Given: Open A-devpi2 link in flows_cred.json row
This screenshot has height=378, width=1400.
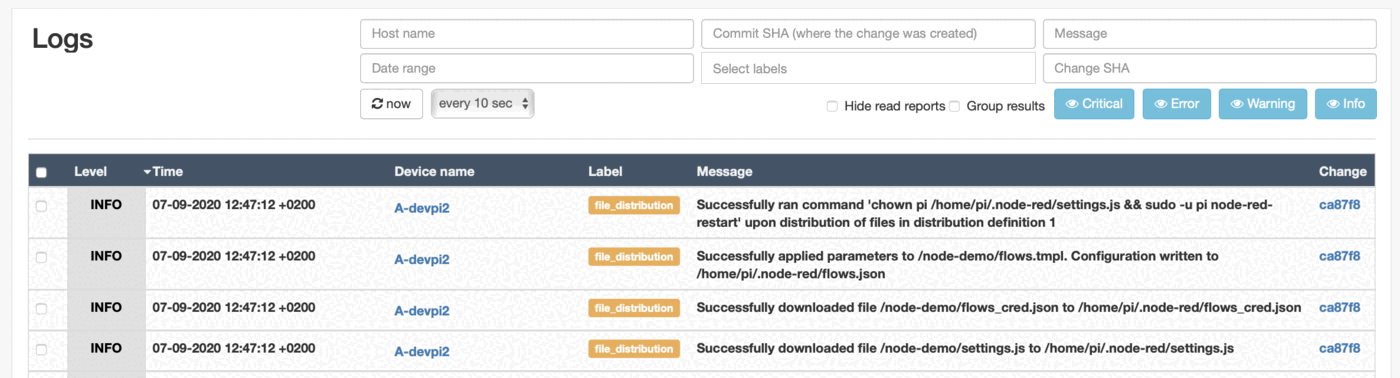Looking at the screenshot, I should coord(422,311).
